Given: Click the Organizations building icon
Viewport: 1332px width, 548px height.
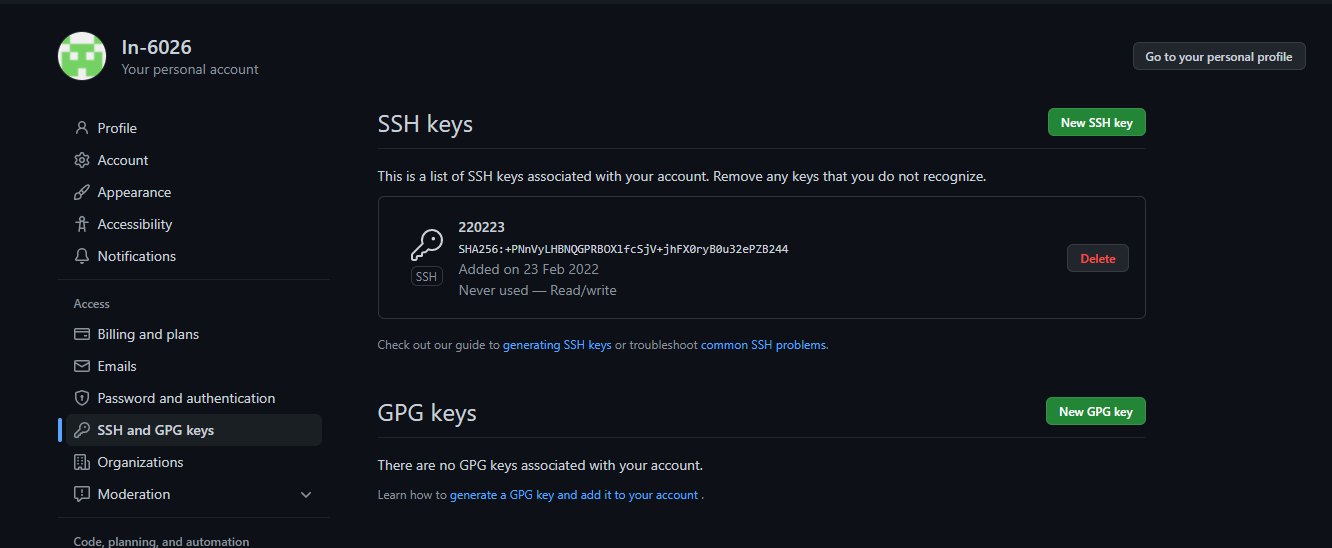Looking at the screenshot, I should (82, 462).
